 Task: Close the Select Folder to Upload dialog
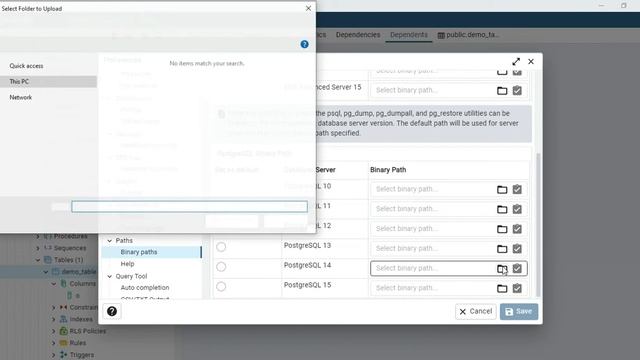pyautogui.click(x=308, y=8)
